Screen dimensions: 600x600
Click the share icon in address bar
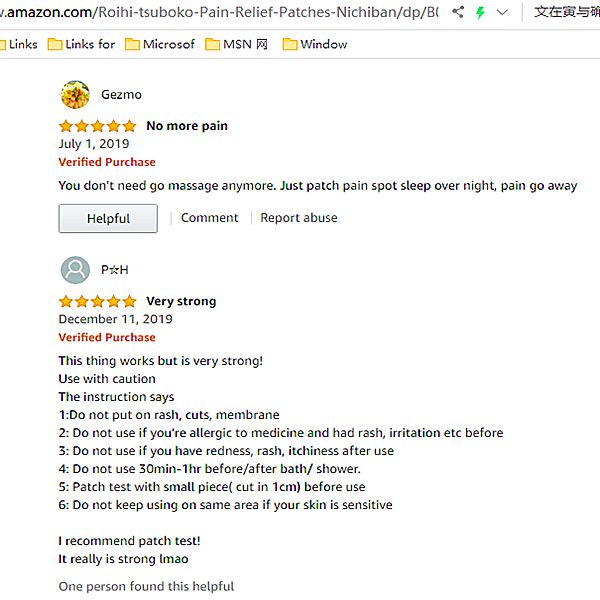(x=458, y=12)
